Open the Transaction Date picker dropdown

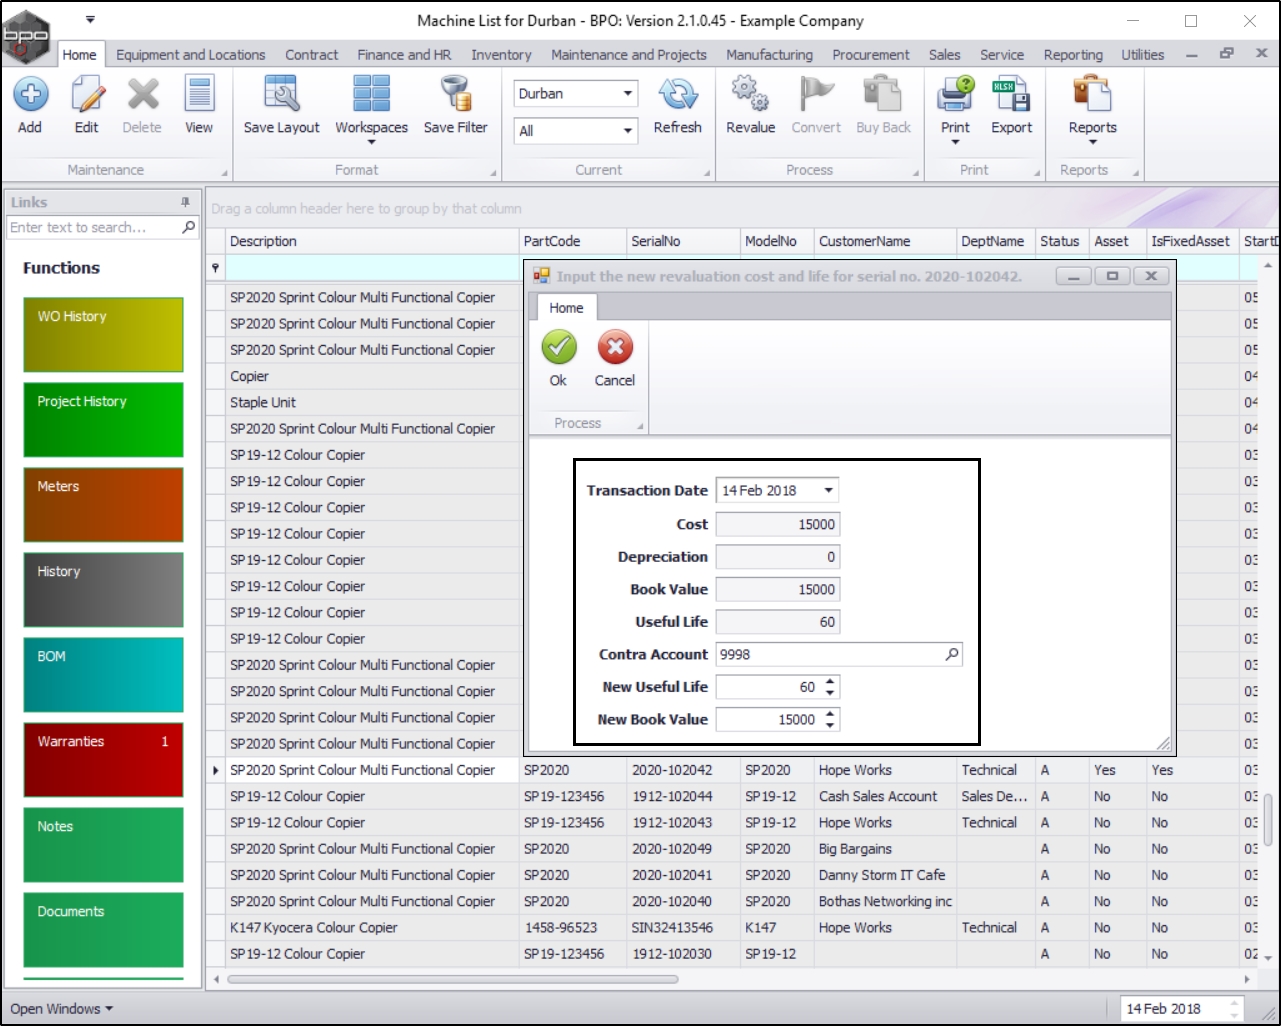[828, 491]
